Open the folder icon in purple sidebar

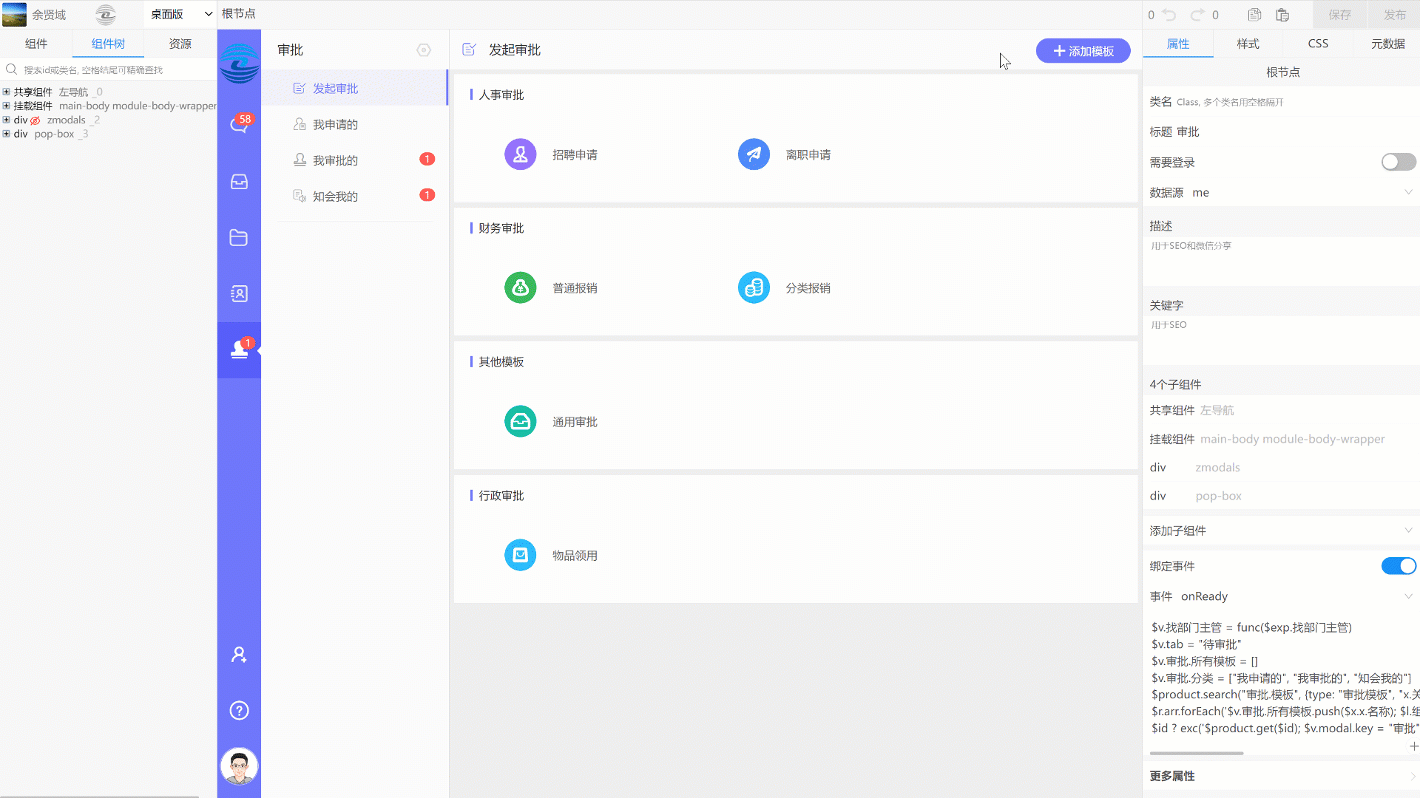(x=239, y=238)
